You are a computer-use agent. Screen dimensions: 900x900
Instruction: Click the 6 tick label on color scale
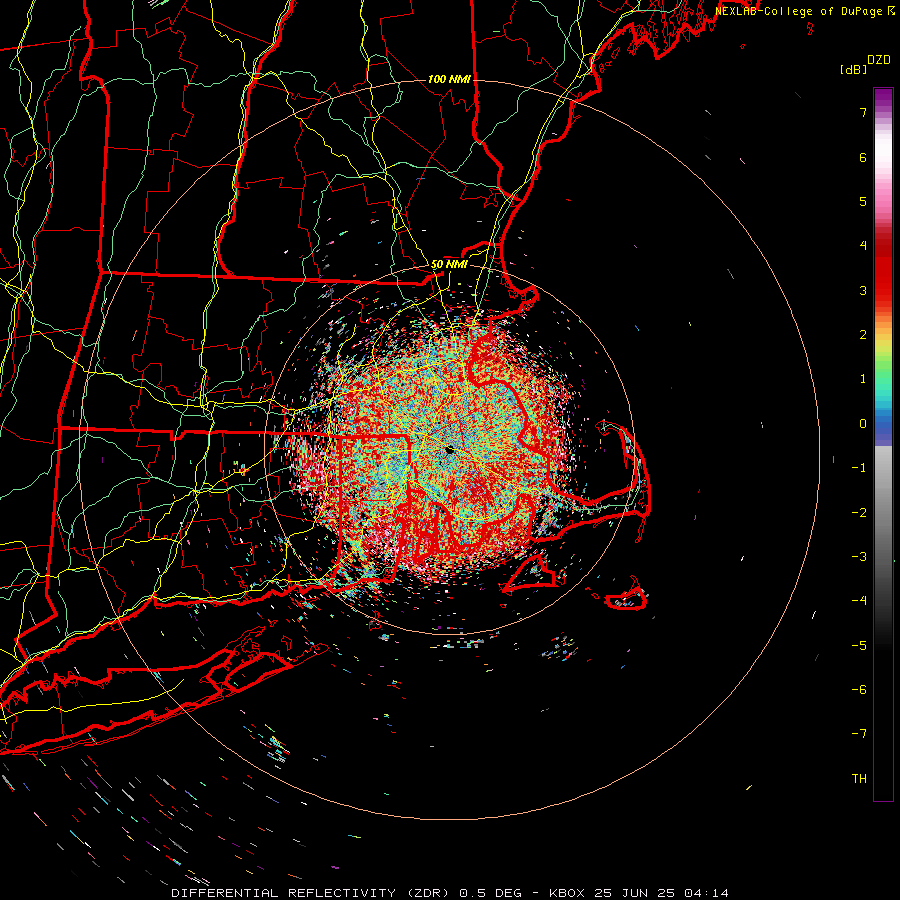click(863, 157)
